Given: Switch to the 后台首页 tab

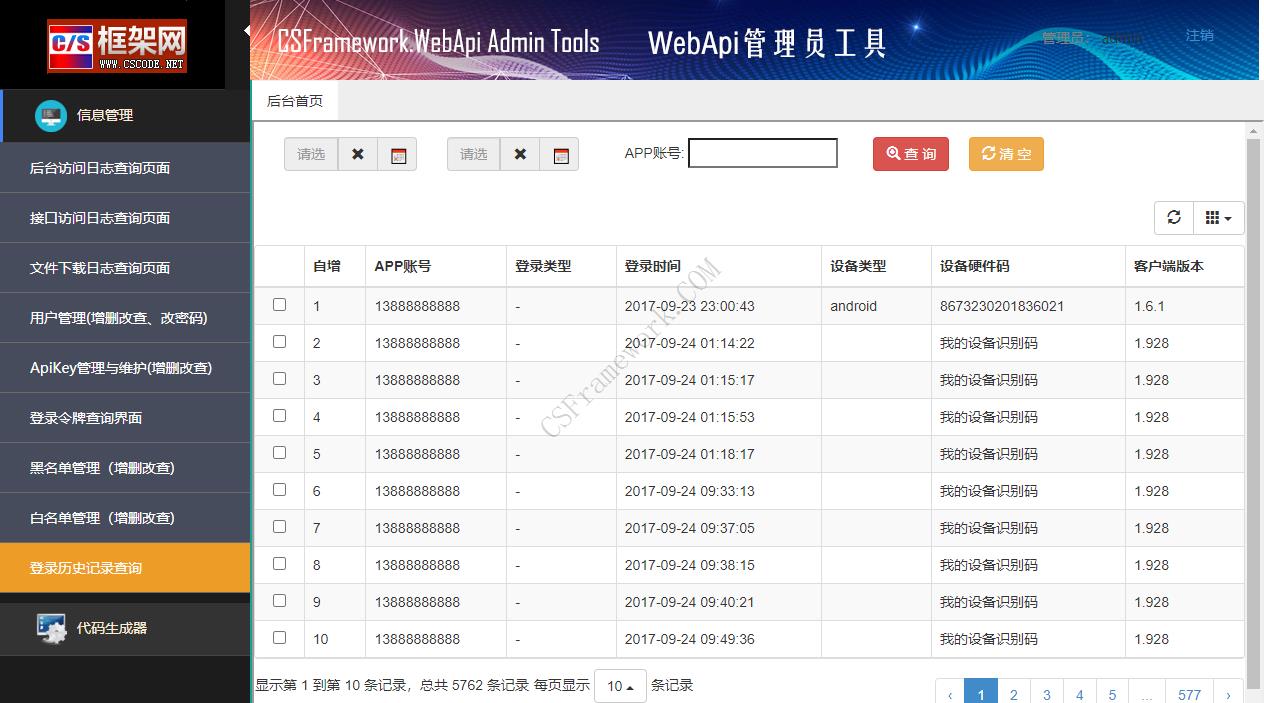Looking at the screenshot, I should tap(294, 101).
